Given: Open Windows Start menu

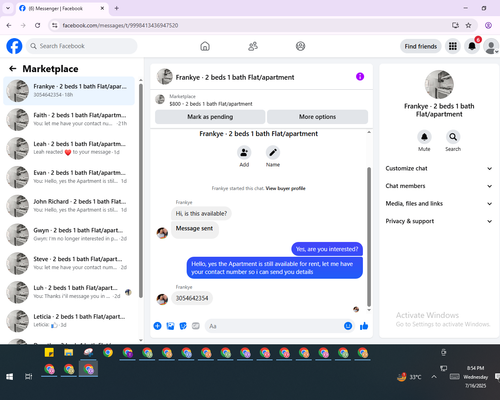Looking at the screenshot, I should coord(10,376).
